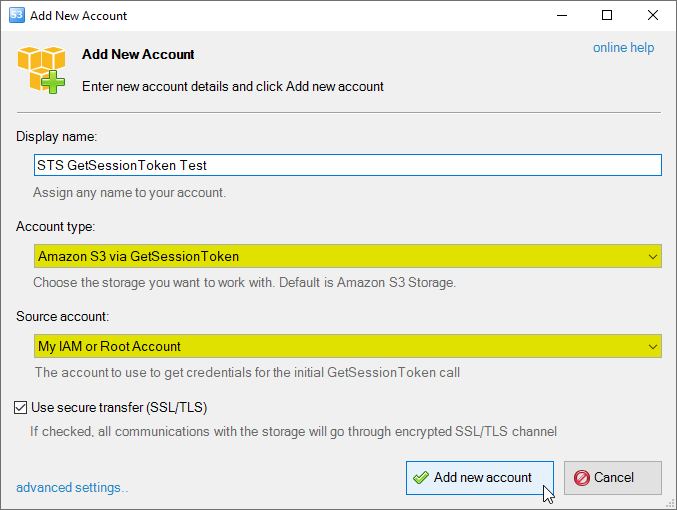
Task: Click the Add New Account boxes icon
Action: pyautogui.click(x=41, y=70)
